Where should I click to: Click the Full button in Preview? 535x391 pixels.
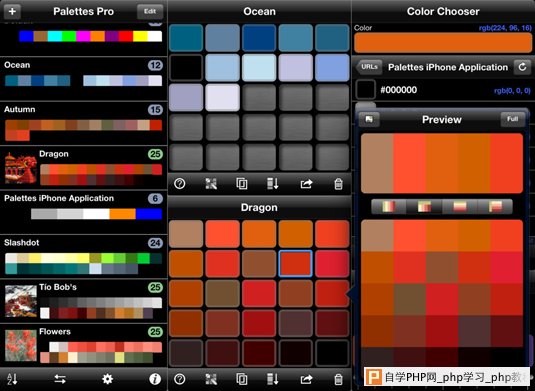point(512,119)
